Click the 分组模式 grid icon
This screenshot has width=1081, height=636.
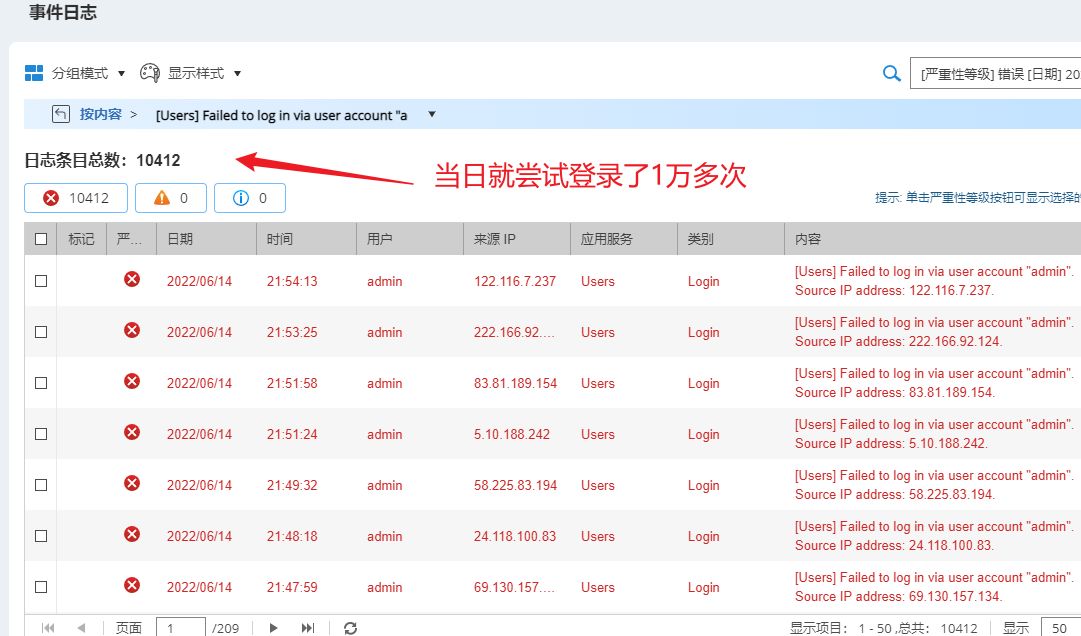[x=34, y=73]
